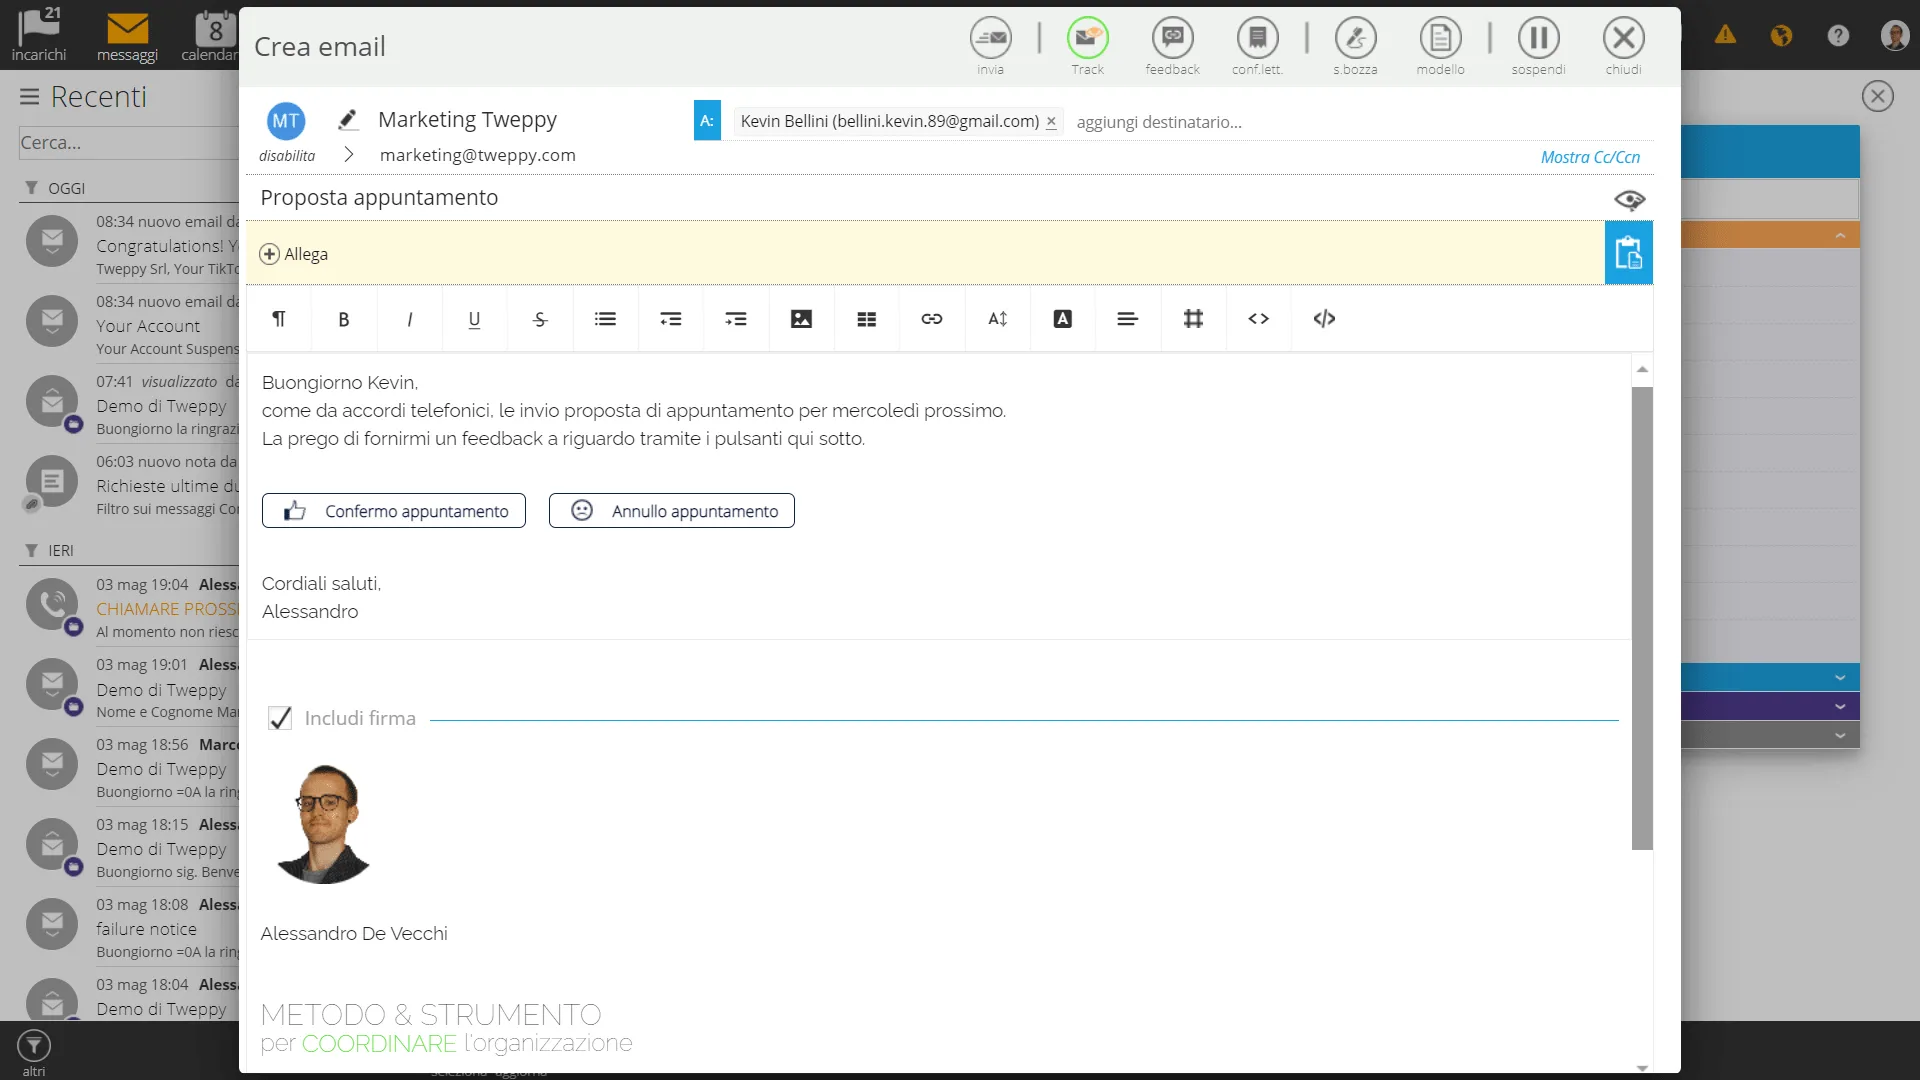1920x1080 pixels.
Task: Click the pencil edit sender icon
Action: 347,120
